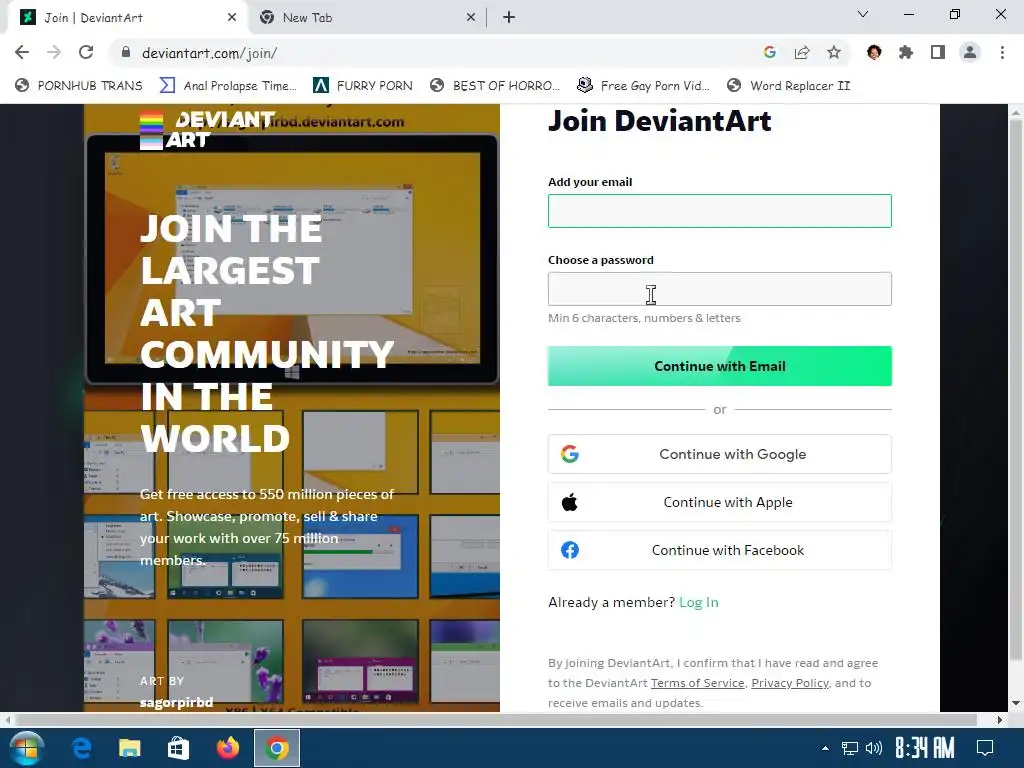View site info via the lock icon
Viewport: 1024px width, 768px height.
[126, 52]
